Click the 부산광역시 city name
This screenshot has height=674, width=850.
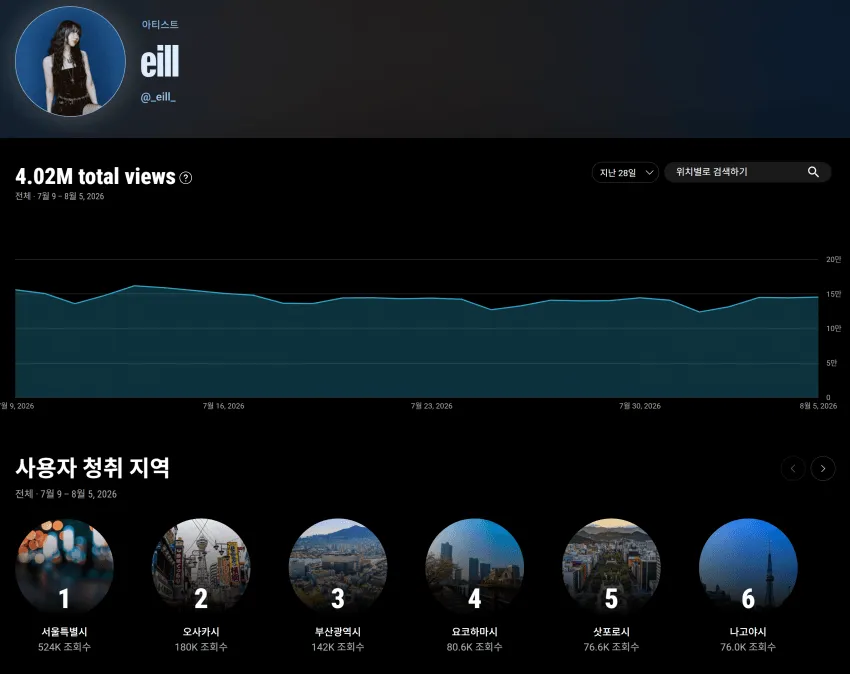(x=338, y=632)
